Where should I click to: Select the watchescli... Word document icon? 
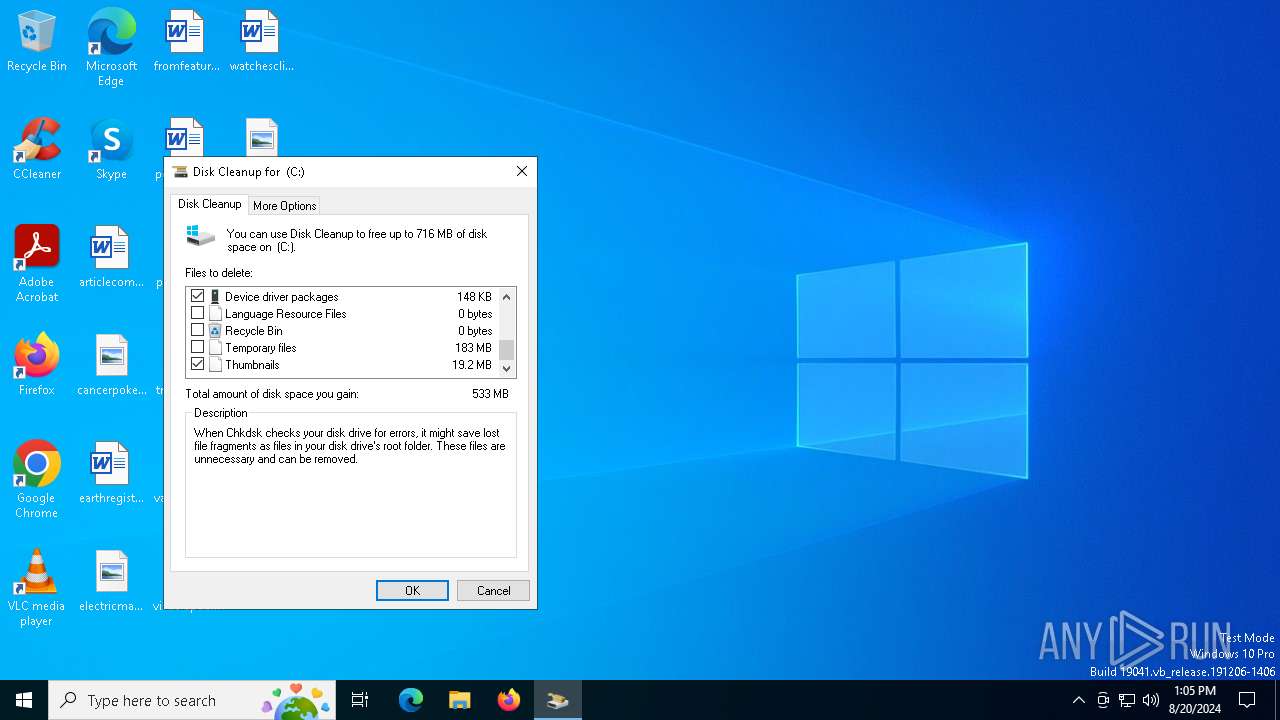click(x=261, y=42)
